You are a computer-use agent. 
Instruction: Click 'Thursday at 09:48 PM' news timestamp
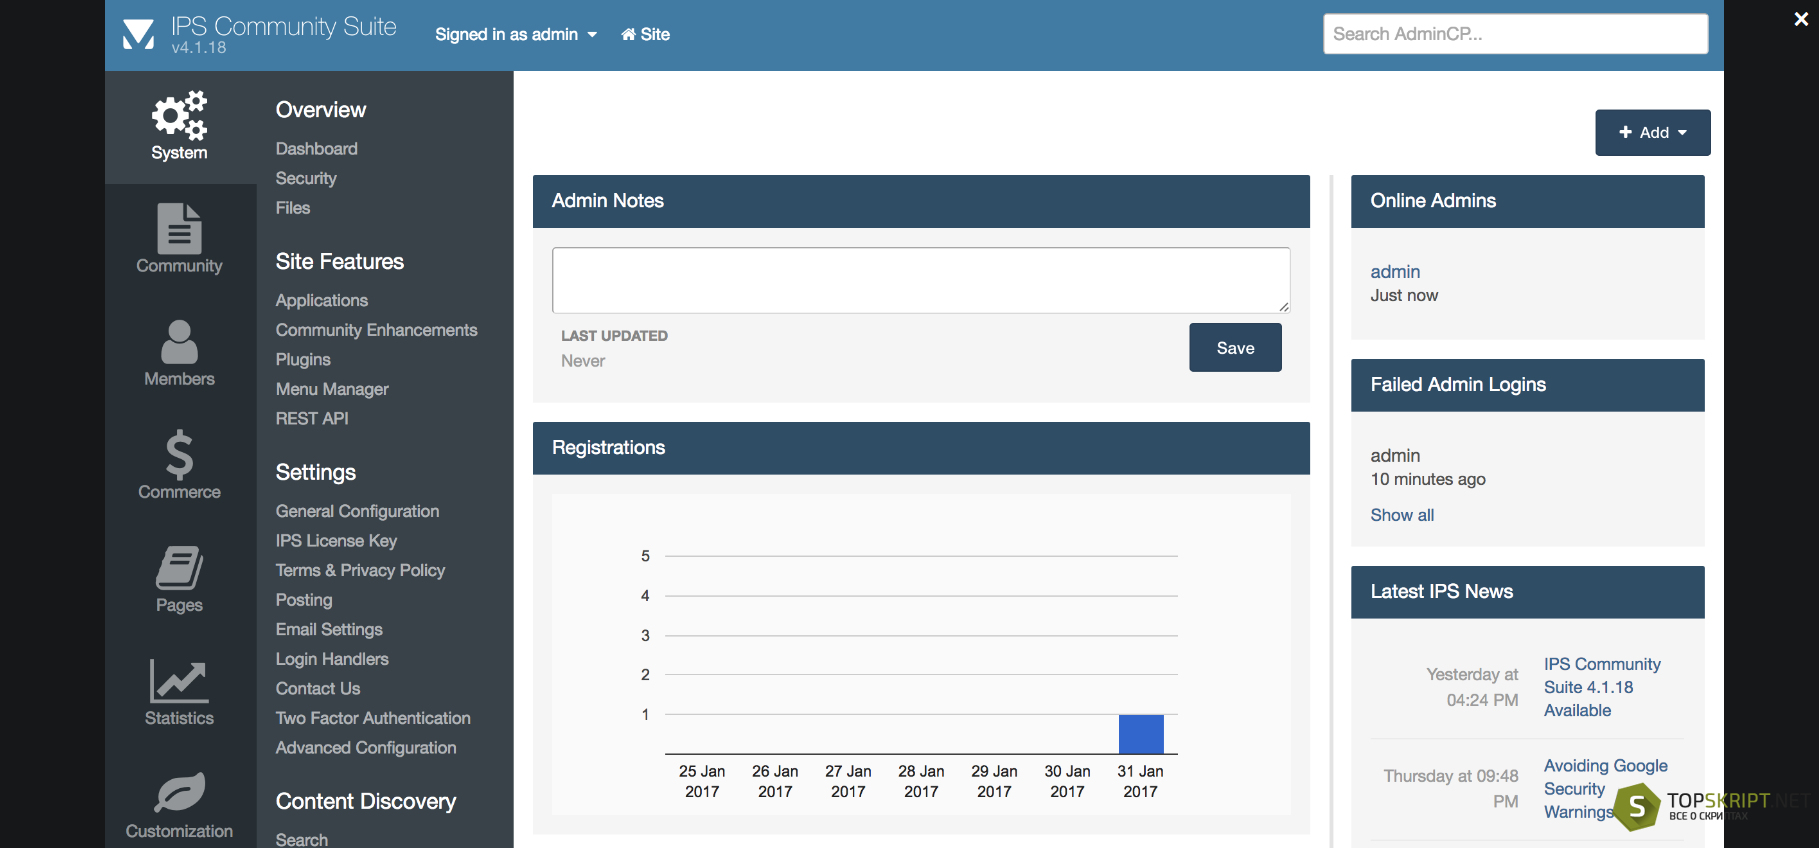(1451, 789)
